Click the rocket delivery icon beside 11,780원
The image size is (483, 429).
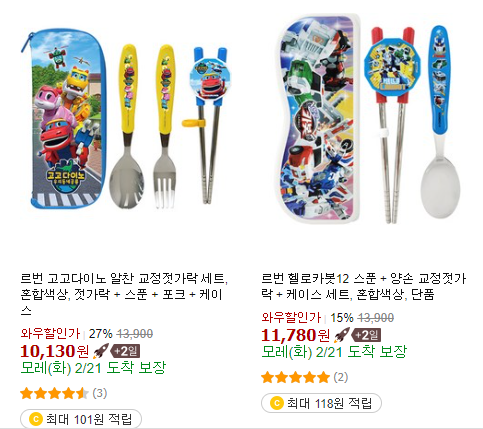click(342, 335)
